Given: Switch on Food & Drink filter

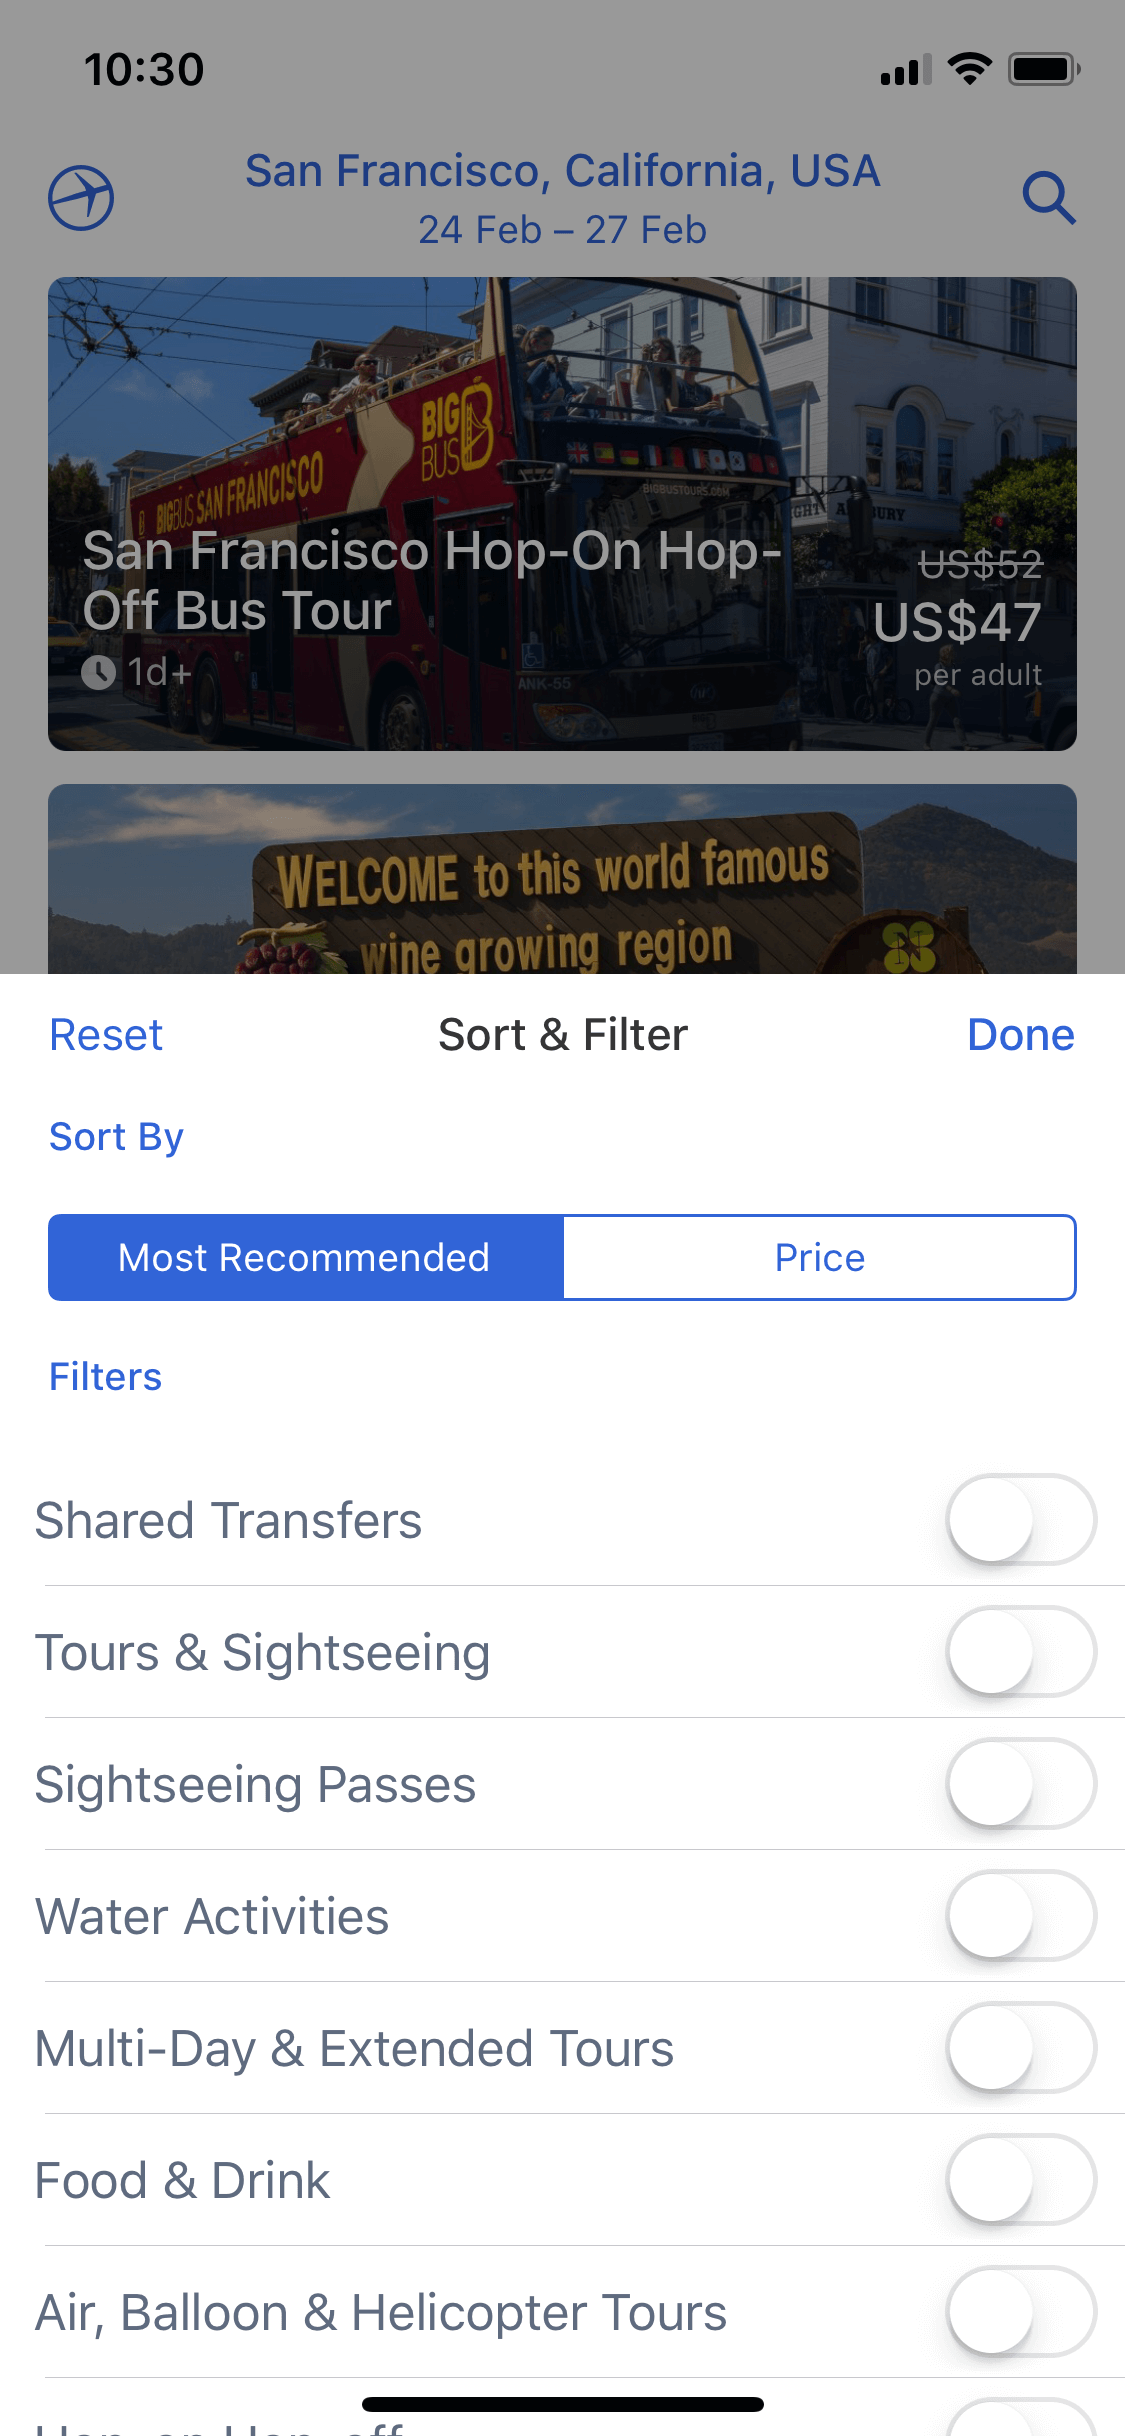Looking at the screenshot, I should [1021, 2180].
